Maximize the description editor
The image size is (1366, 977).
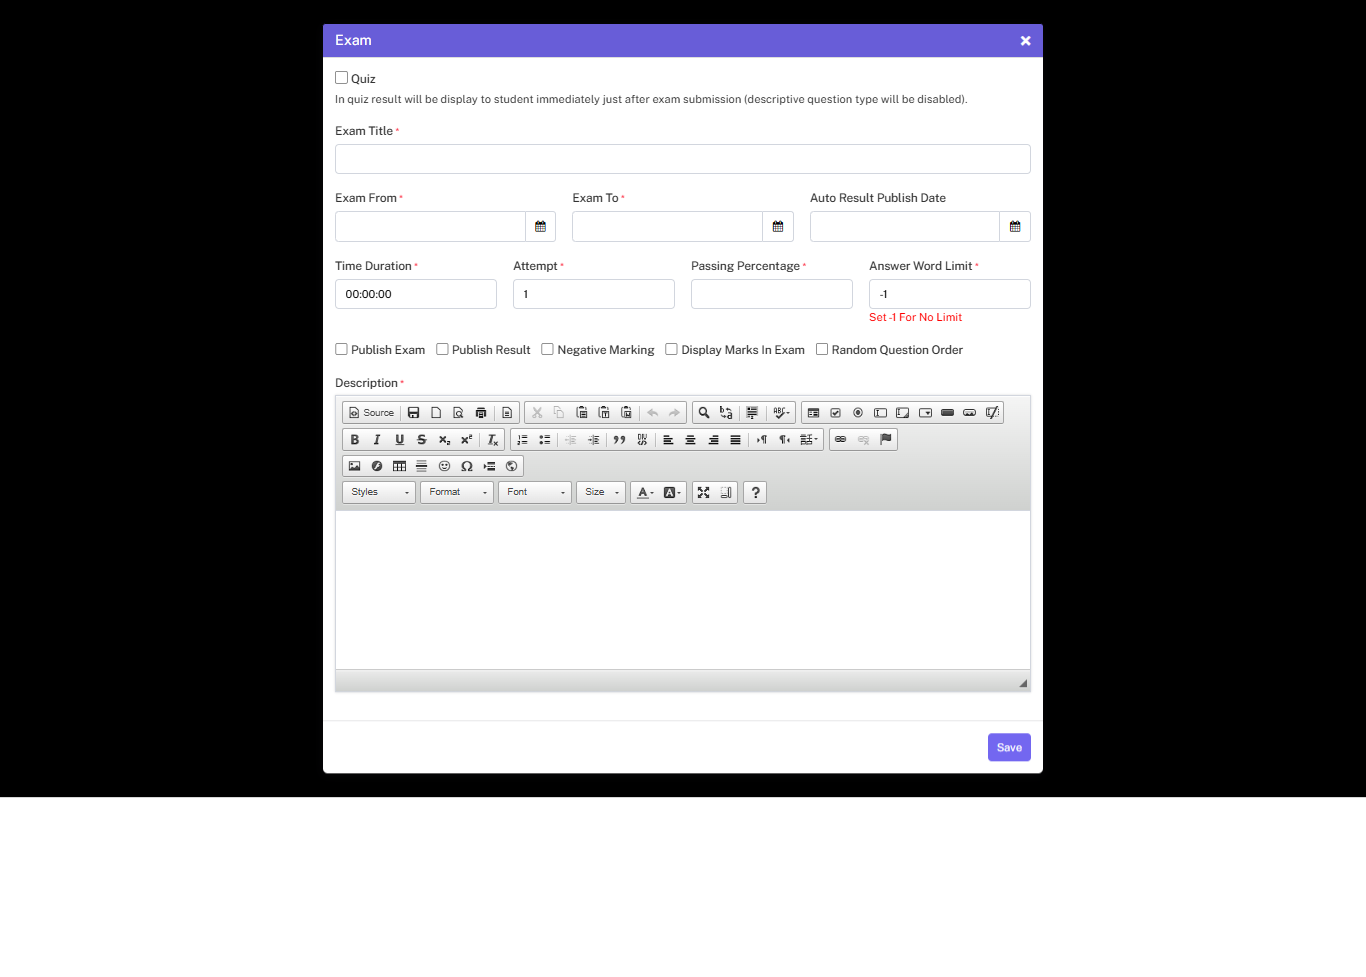point(703,492)
